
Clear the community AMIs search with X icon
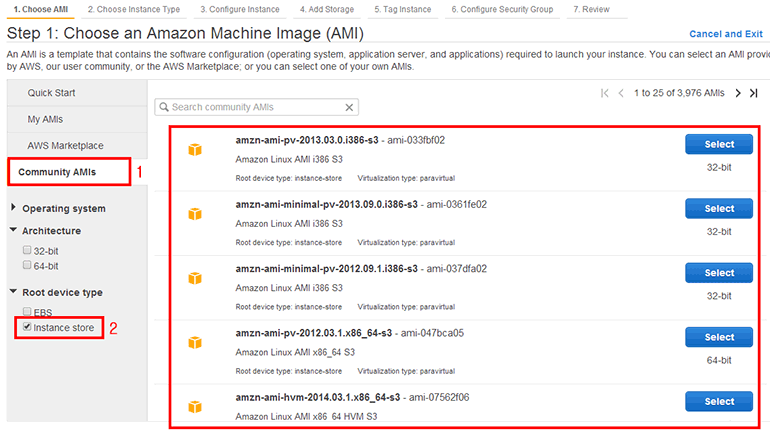coord(349,107)
